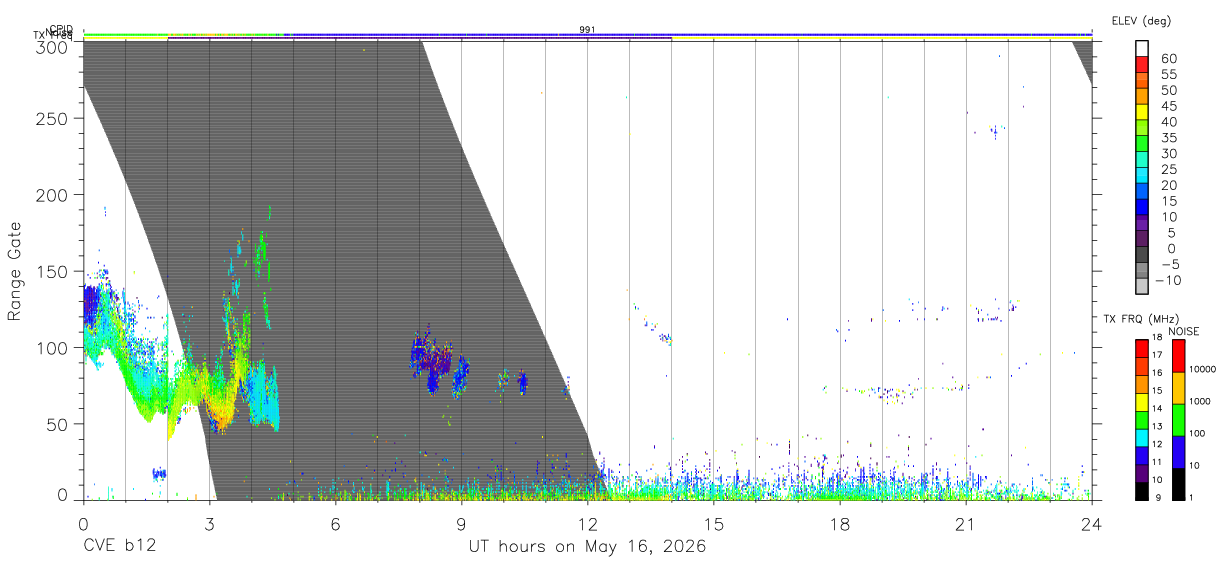1228x567 pixels.
Task: Click the 30 label in ELEV legend
Action: click(1168, 153)
